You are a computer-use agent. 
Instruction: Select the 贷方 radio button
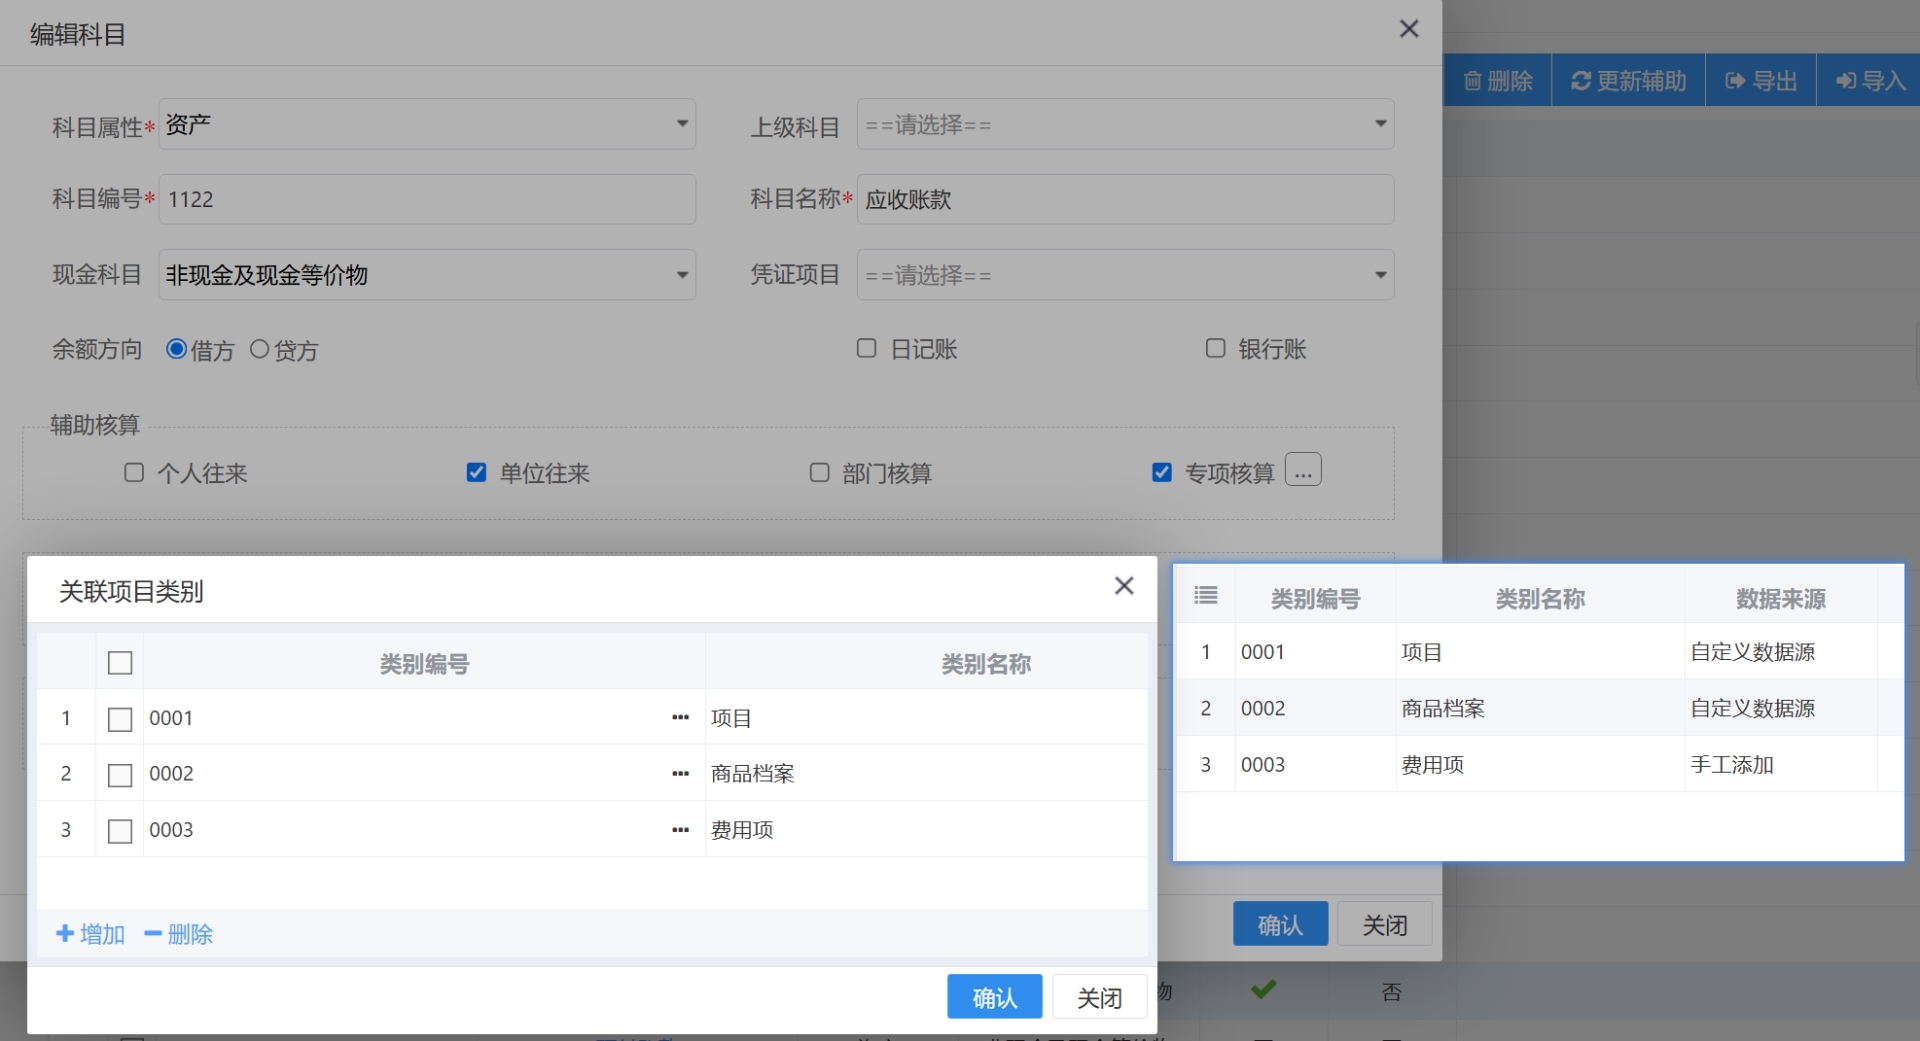tap(259, 349)
